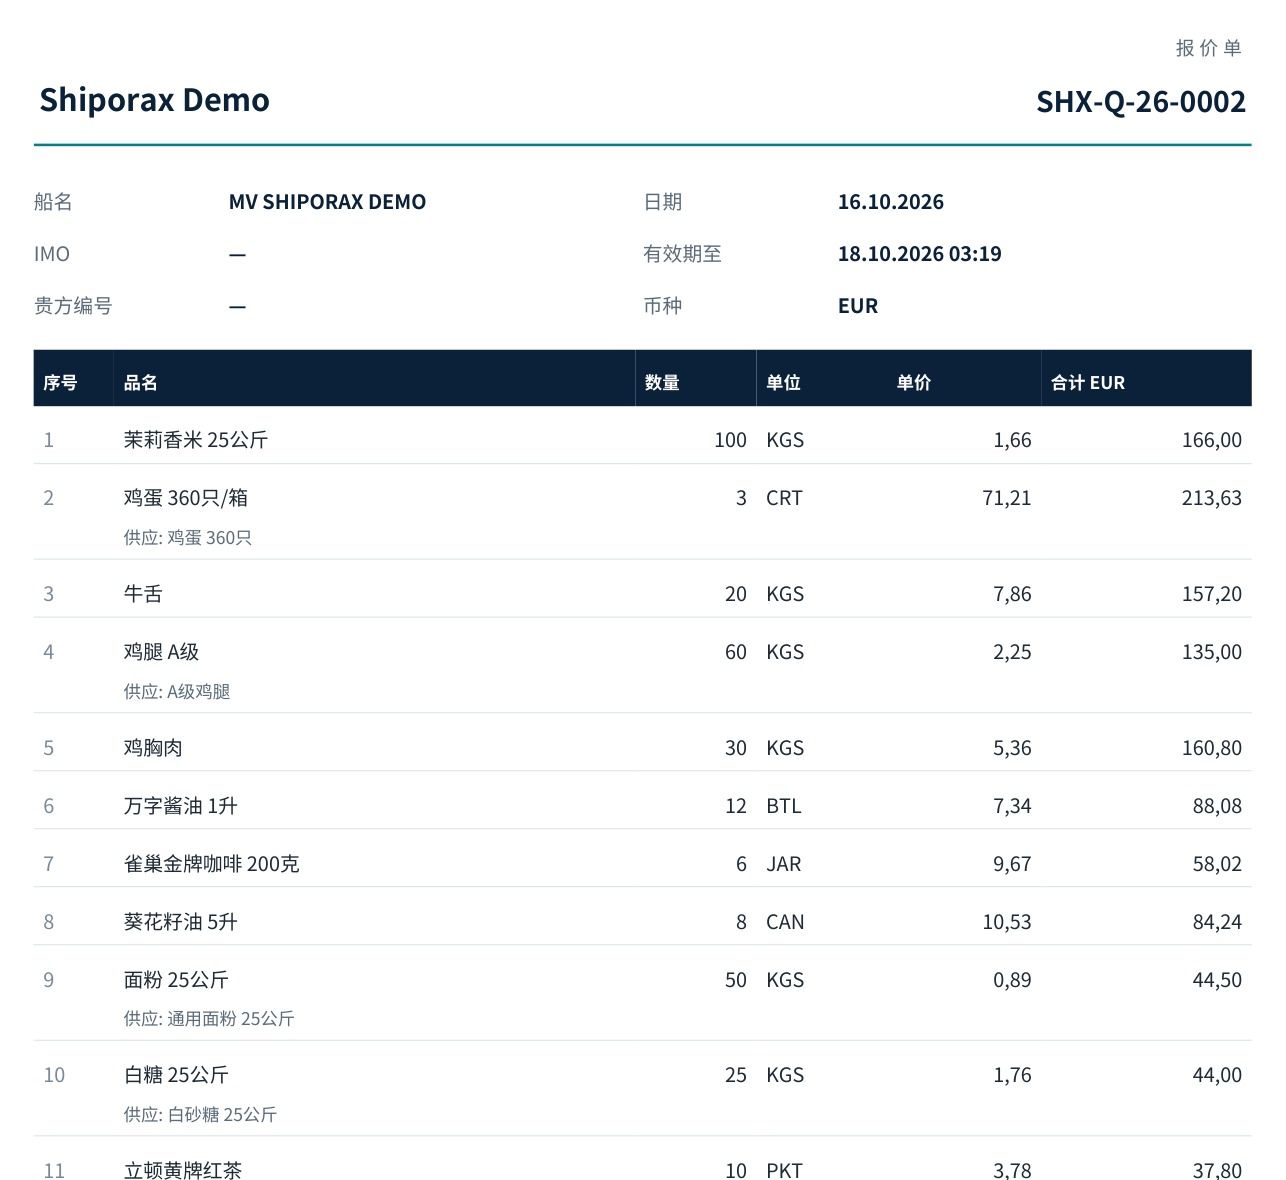Select the vessel name MV SHIPORAX DEMO

[x=327, y=202]
